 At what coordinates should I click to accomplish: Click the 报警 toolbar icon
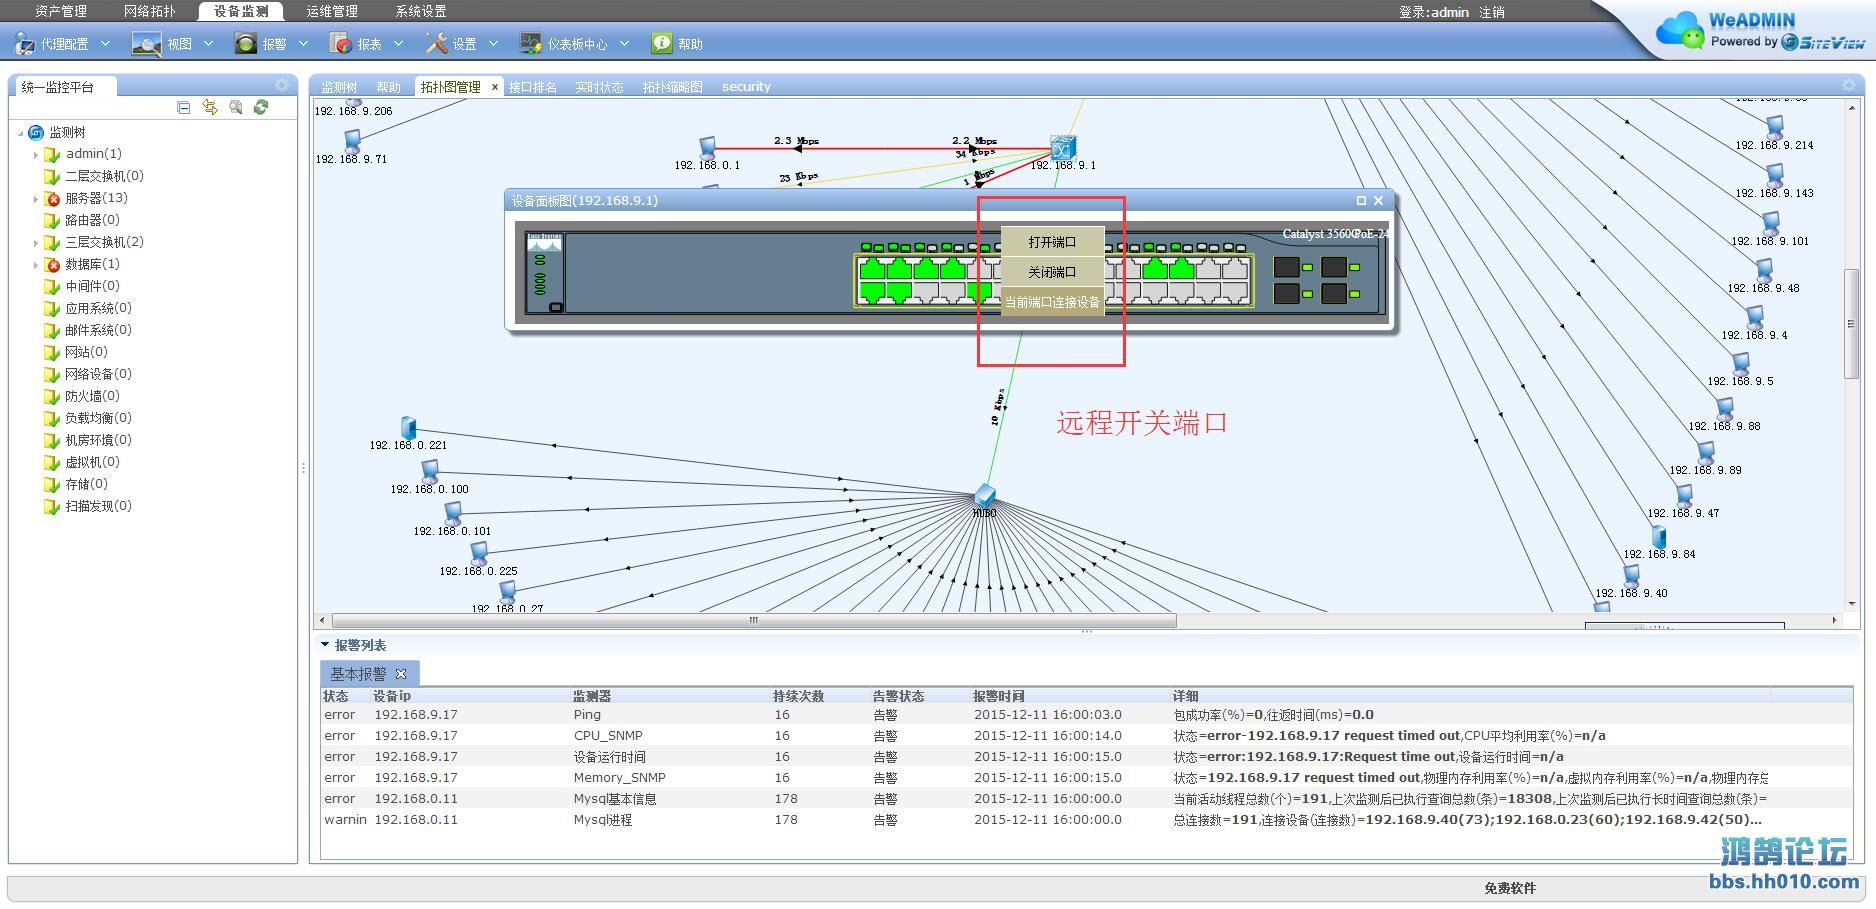(x=245, y=43)
